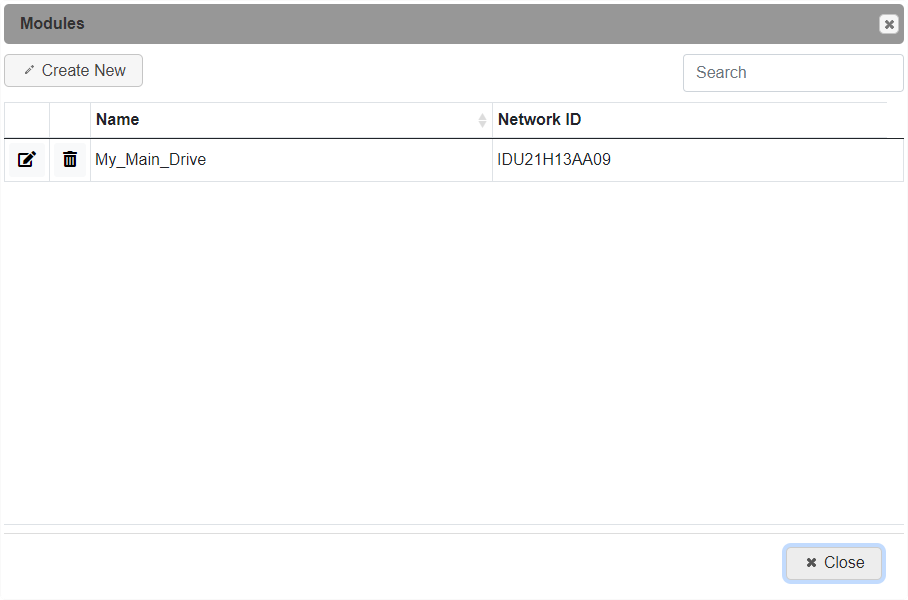The height and width of the screenshot is (600, 908).
Task: Select the Network ID value IDU21H13AA09
Action: point(556,159)
